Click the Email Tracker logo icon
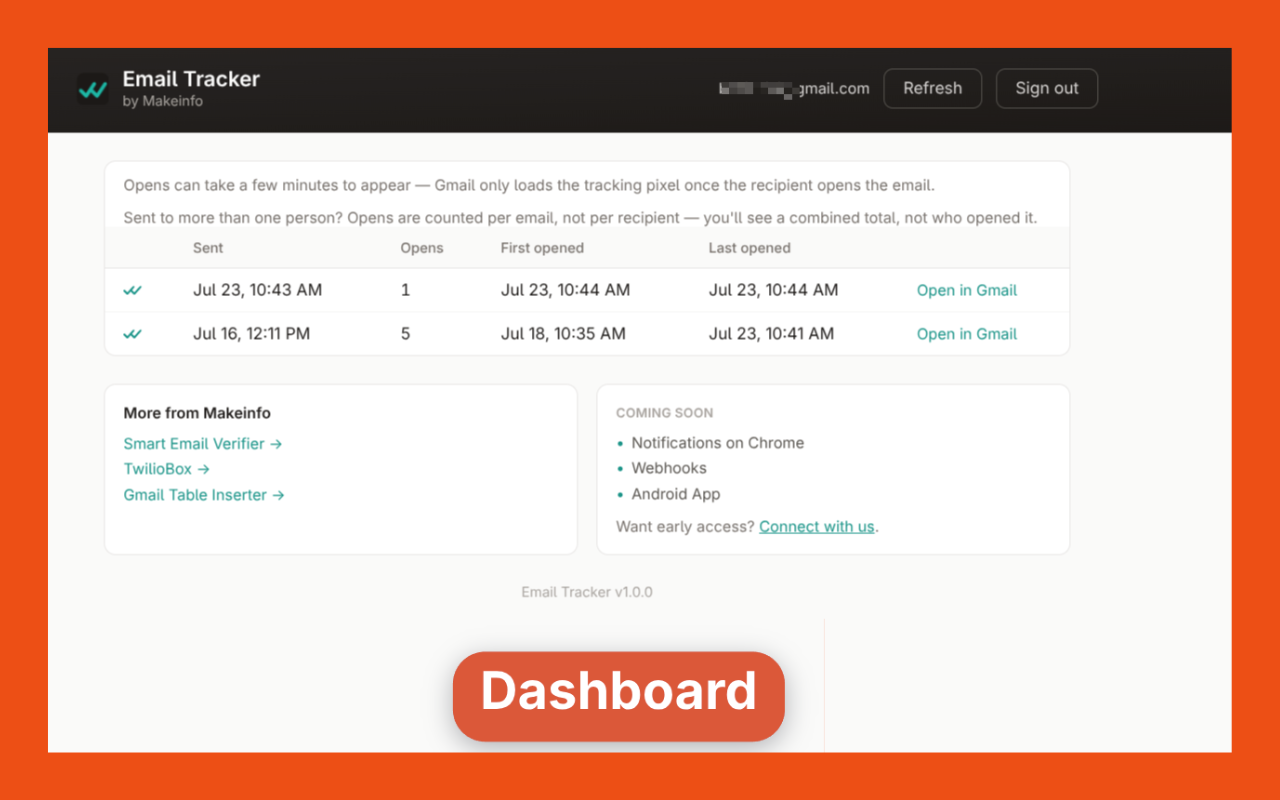1280x800 pixels. [93, 89]
